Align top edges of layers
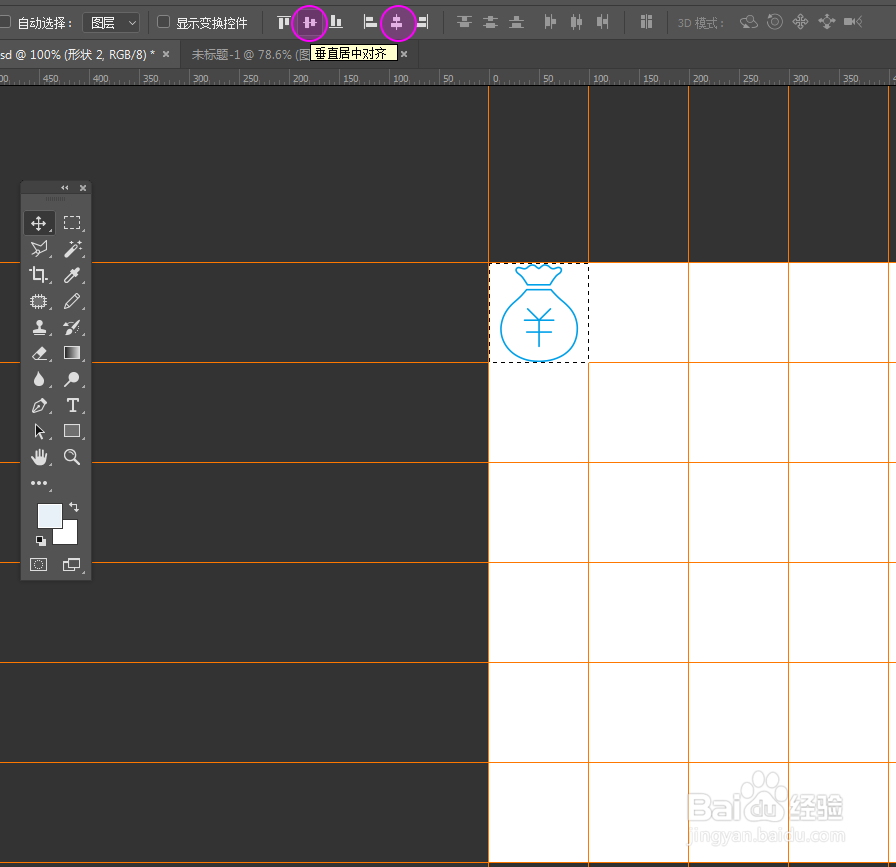Viewport: 896px width, 867px height. pos(284,22)
